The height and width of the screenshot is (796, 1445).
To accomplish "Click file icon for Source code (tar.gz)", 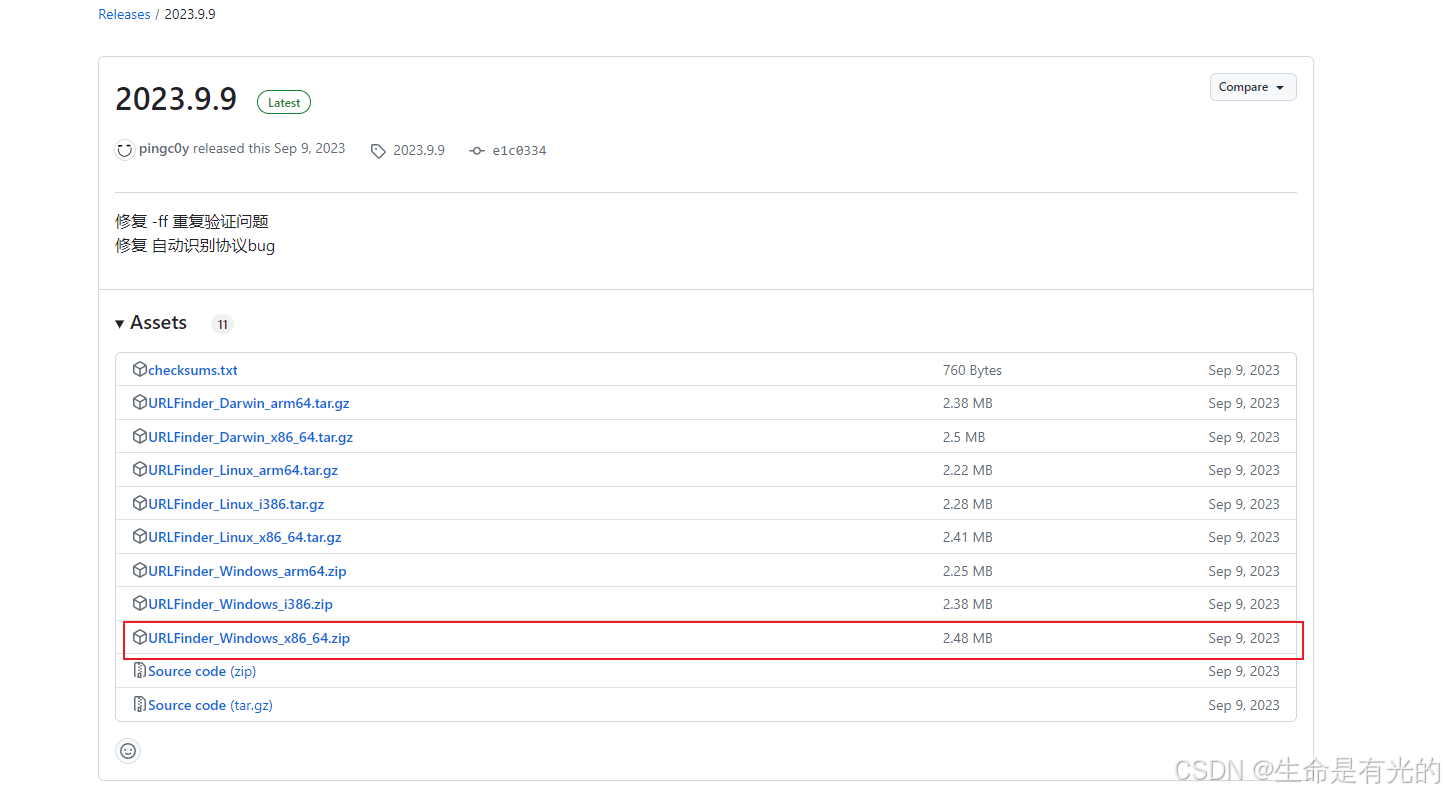I will click(140, 705).
